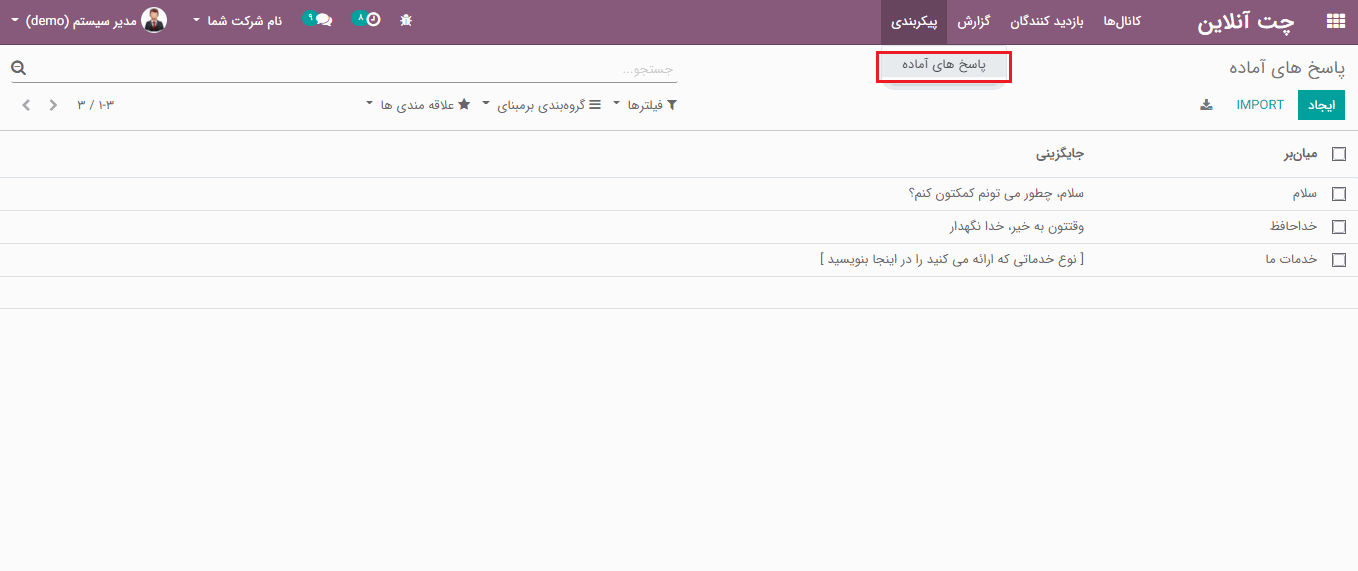Open نام شرکت شما company dropdown

pyautogui.click(x=237, y=20)
